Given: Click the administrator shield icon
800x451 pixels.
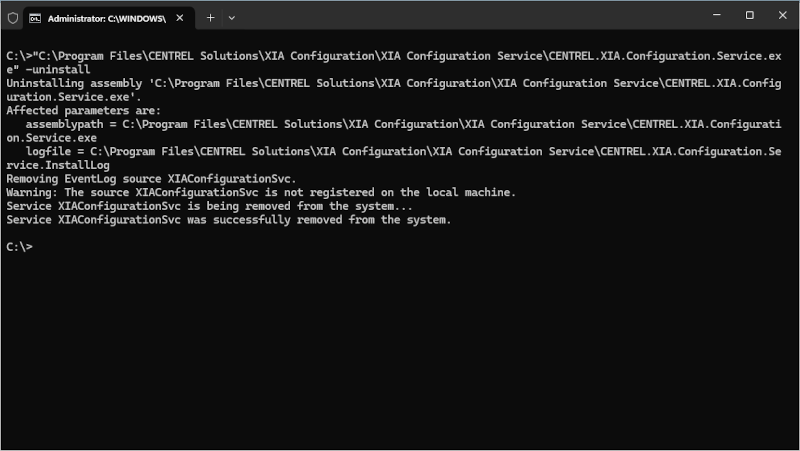Looking at the screenshot, I should click(x=13, y=17).
